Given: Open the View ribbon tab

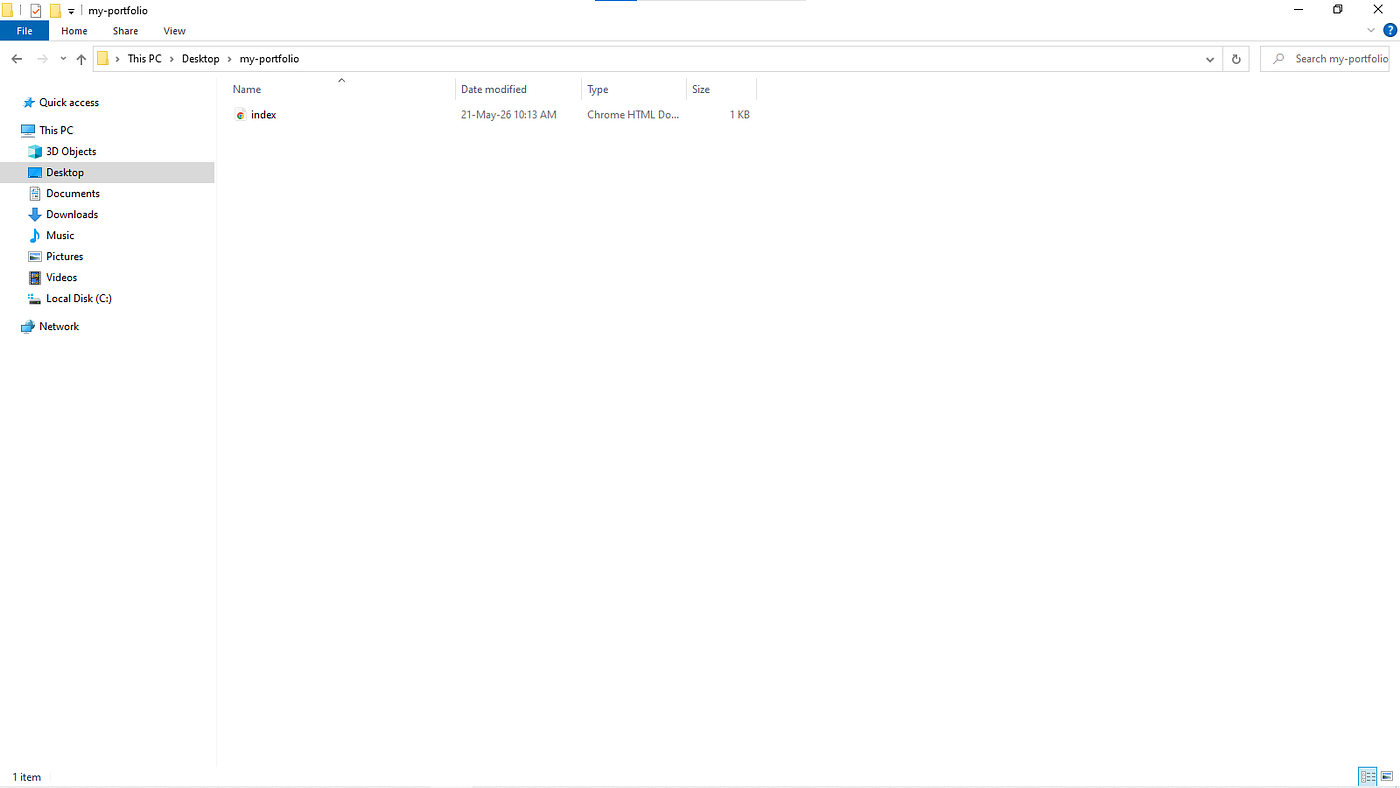Looking at the screenshot, I should [174, 31].
